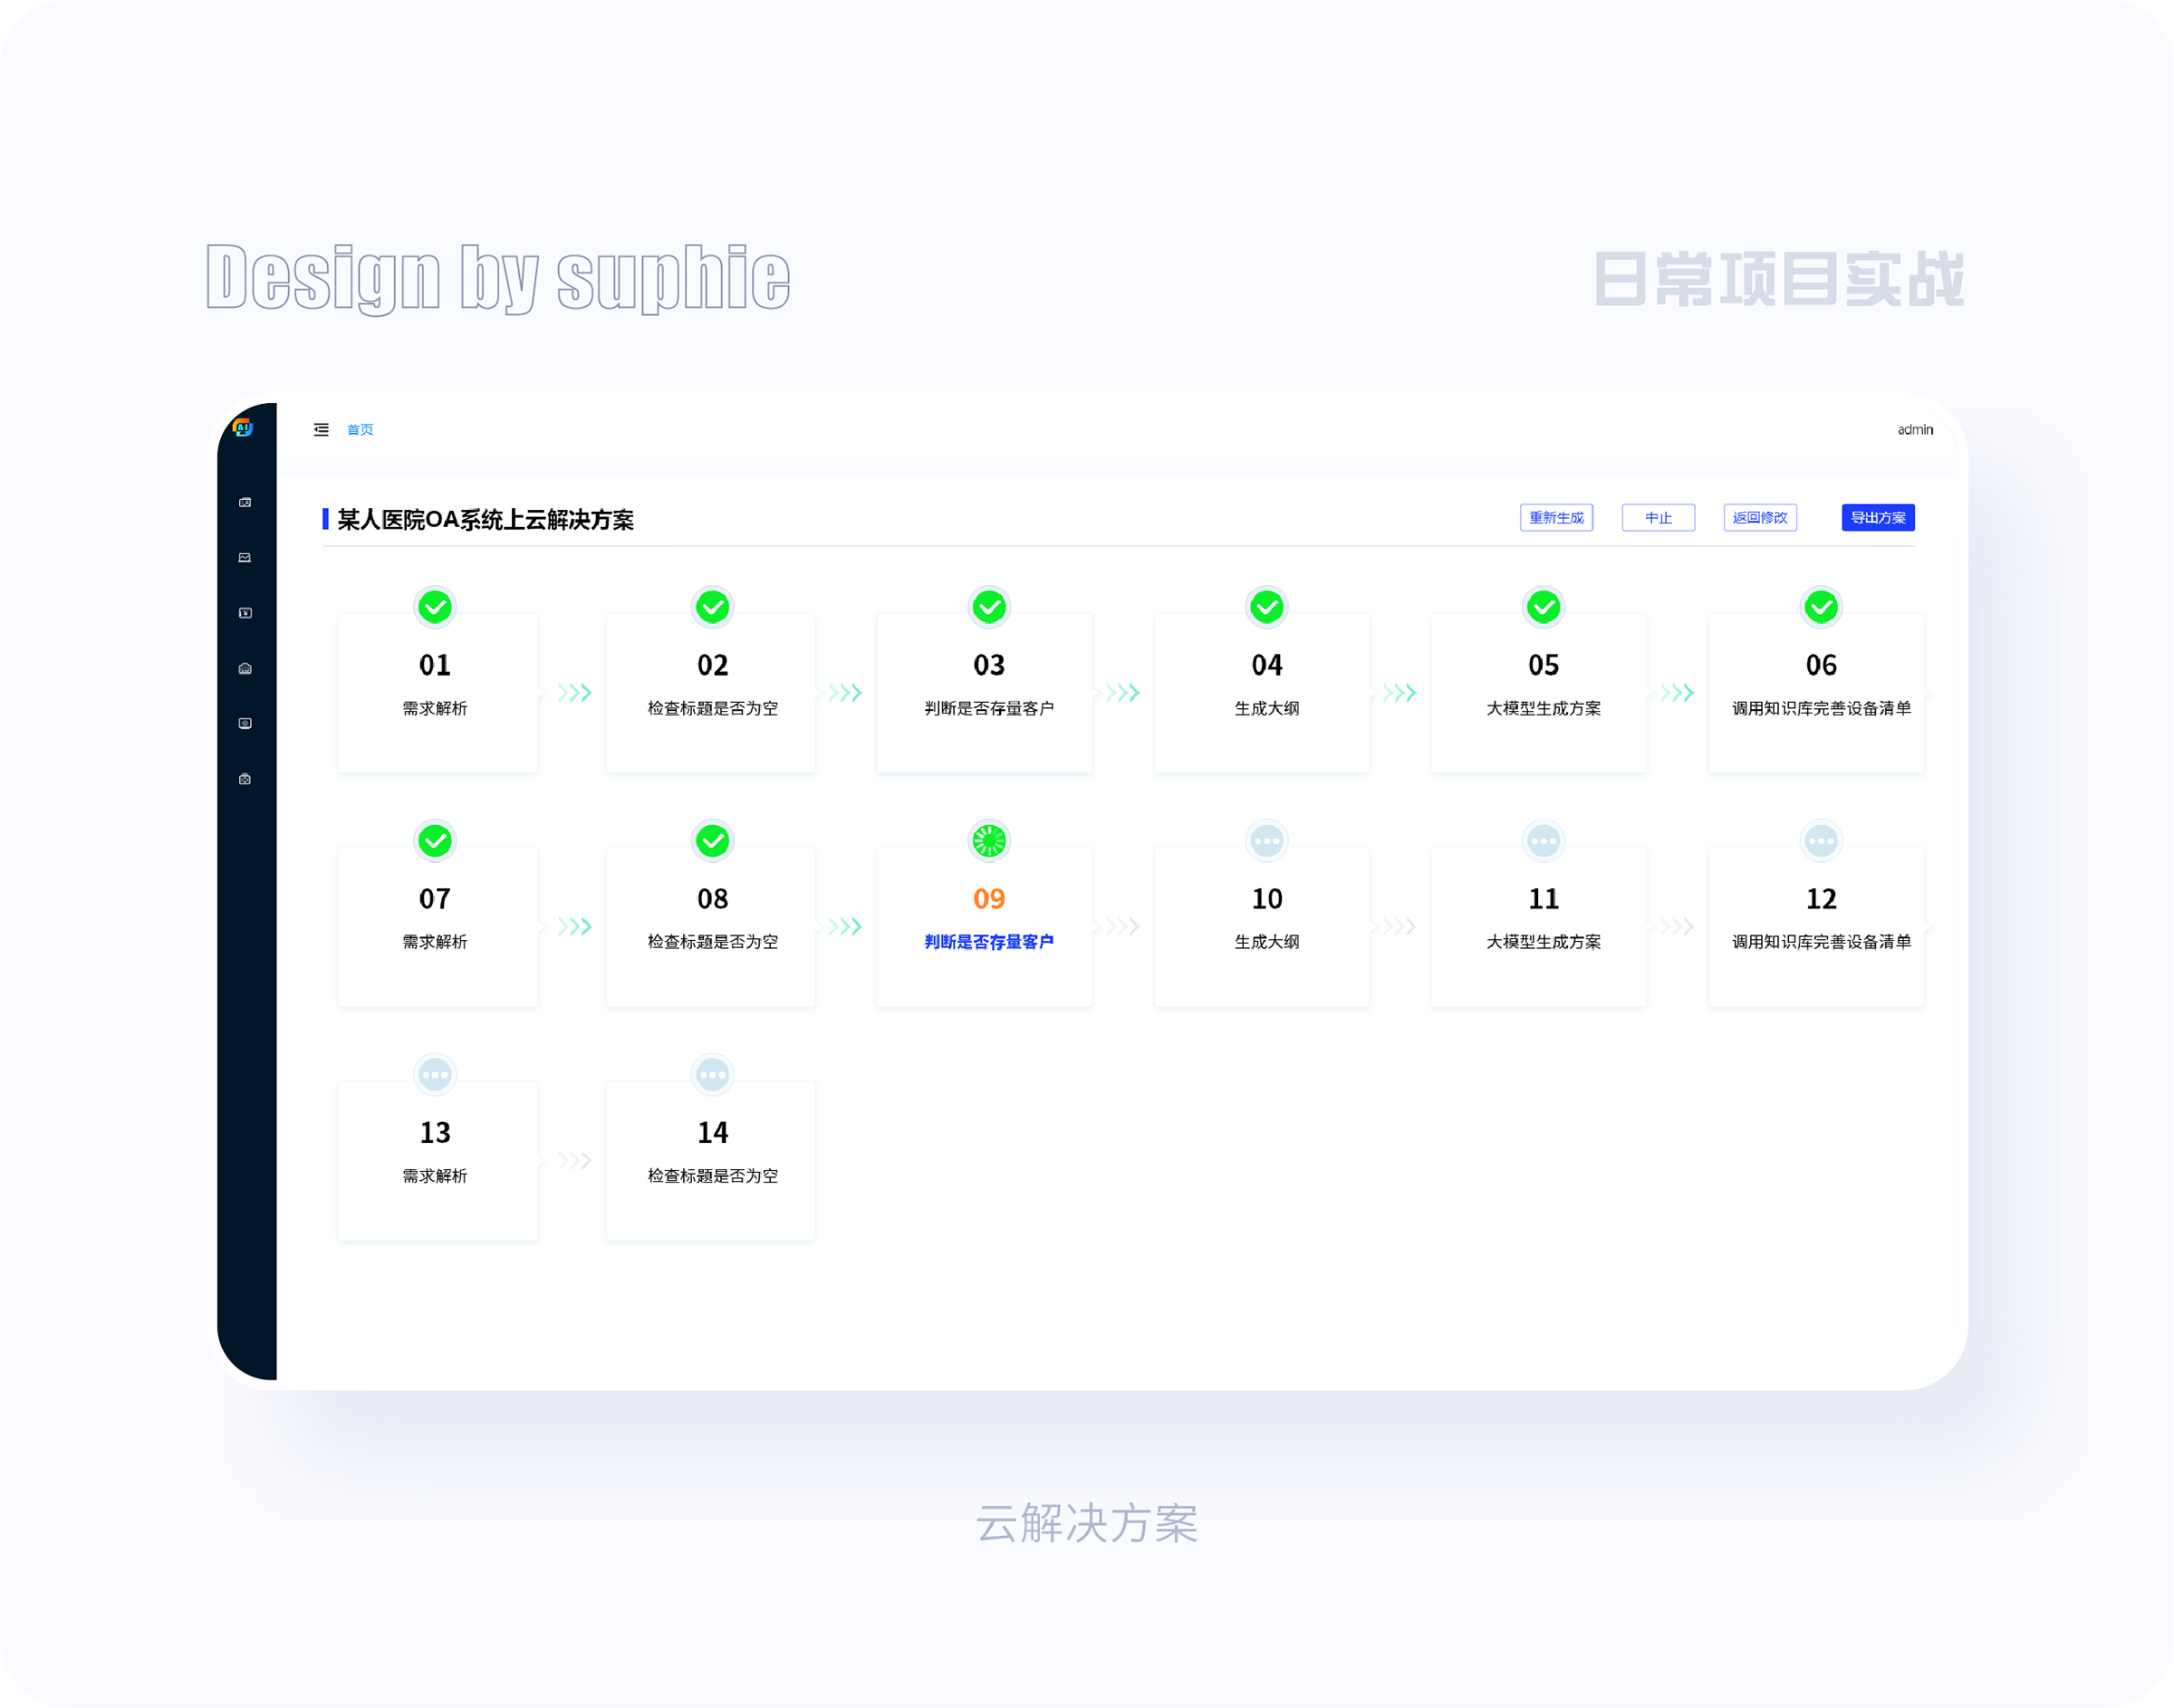The image size is (2174, 1708).
Task: Open step card 03 判断是否存量客户
Action: (x=985, y=692)
